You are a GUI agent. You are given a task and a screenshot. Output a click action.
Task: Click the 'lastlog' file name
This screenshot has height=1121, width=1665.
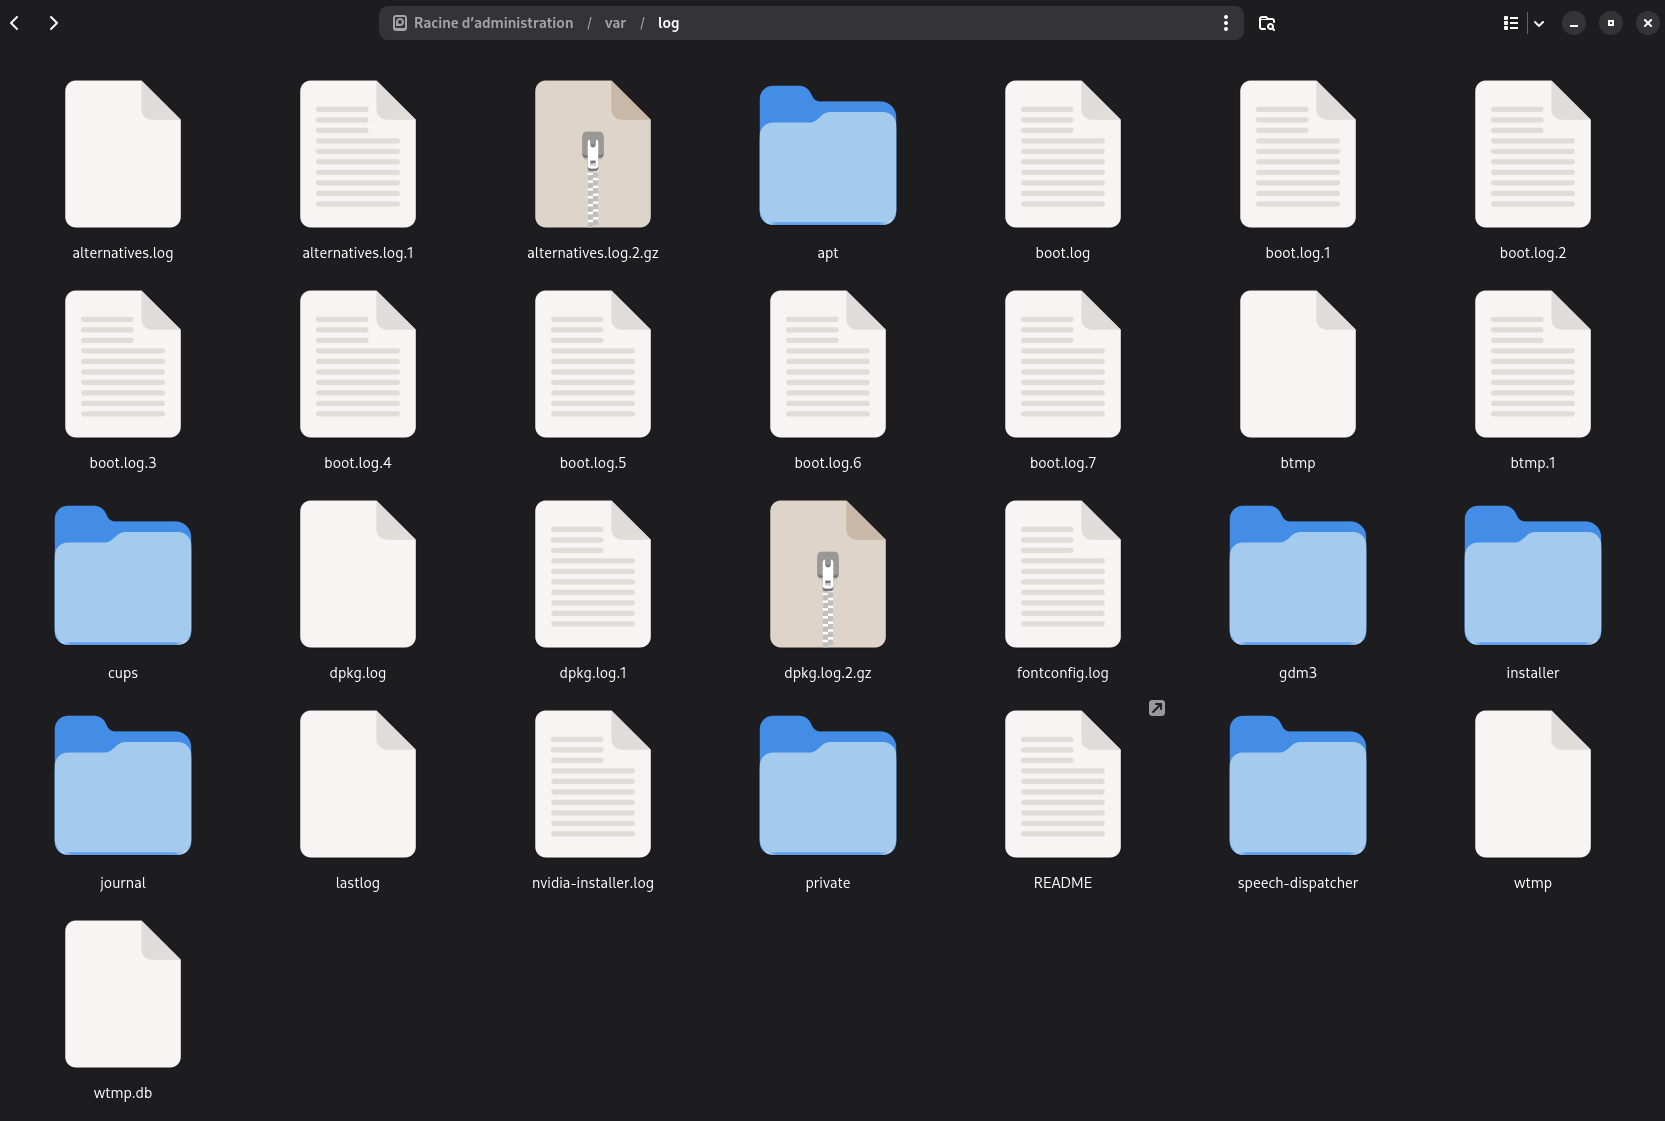coord(358,883)
